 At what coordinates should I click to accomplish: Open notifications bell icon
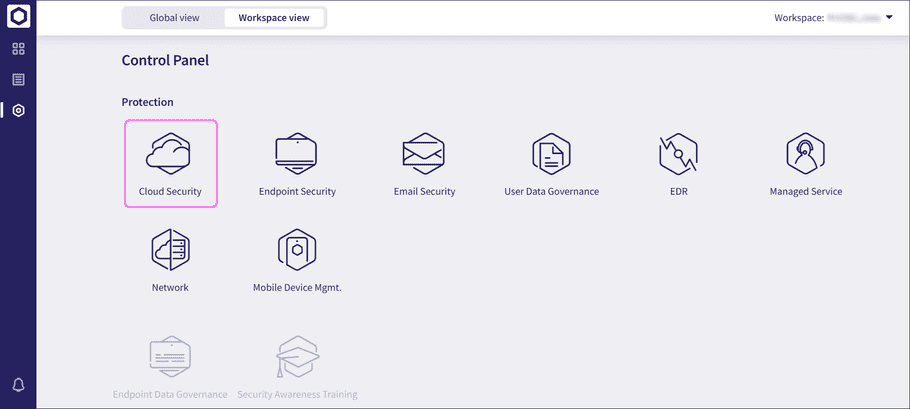(19, 385)
